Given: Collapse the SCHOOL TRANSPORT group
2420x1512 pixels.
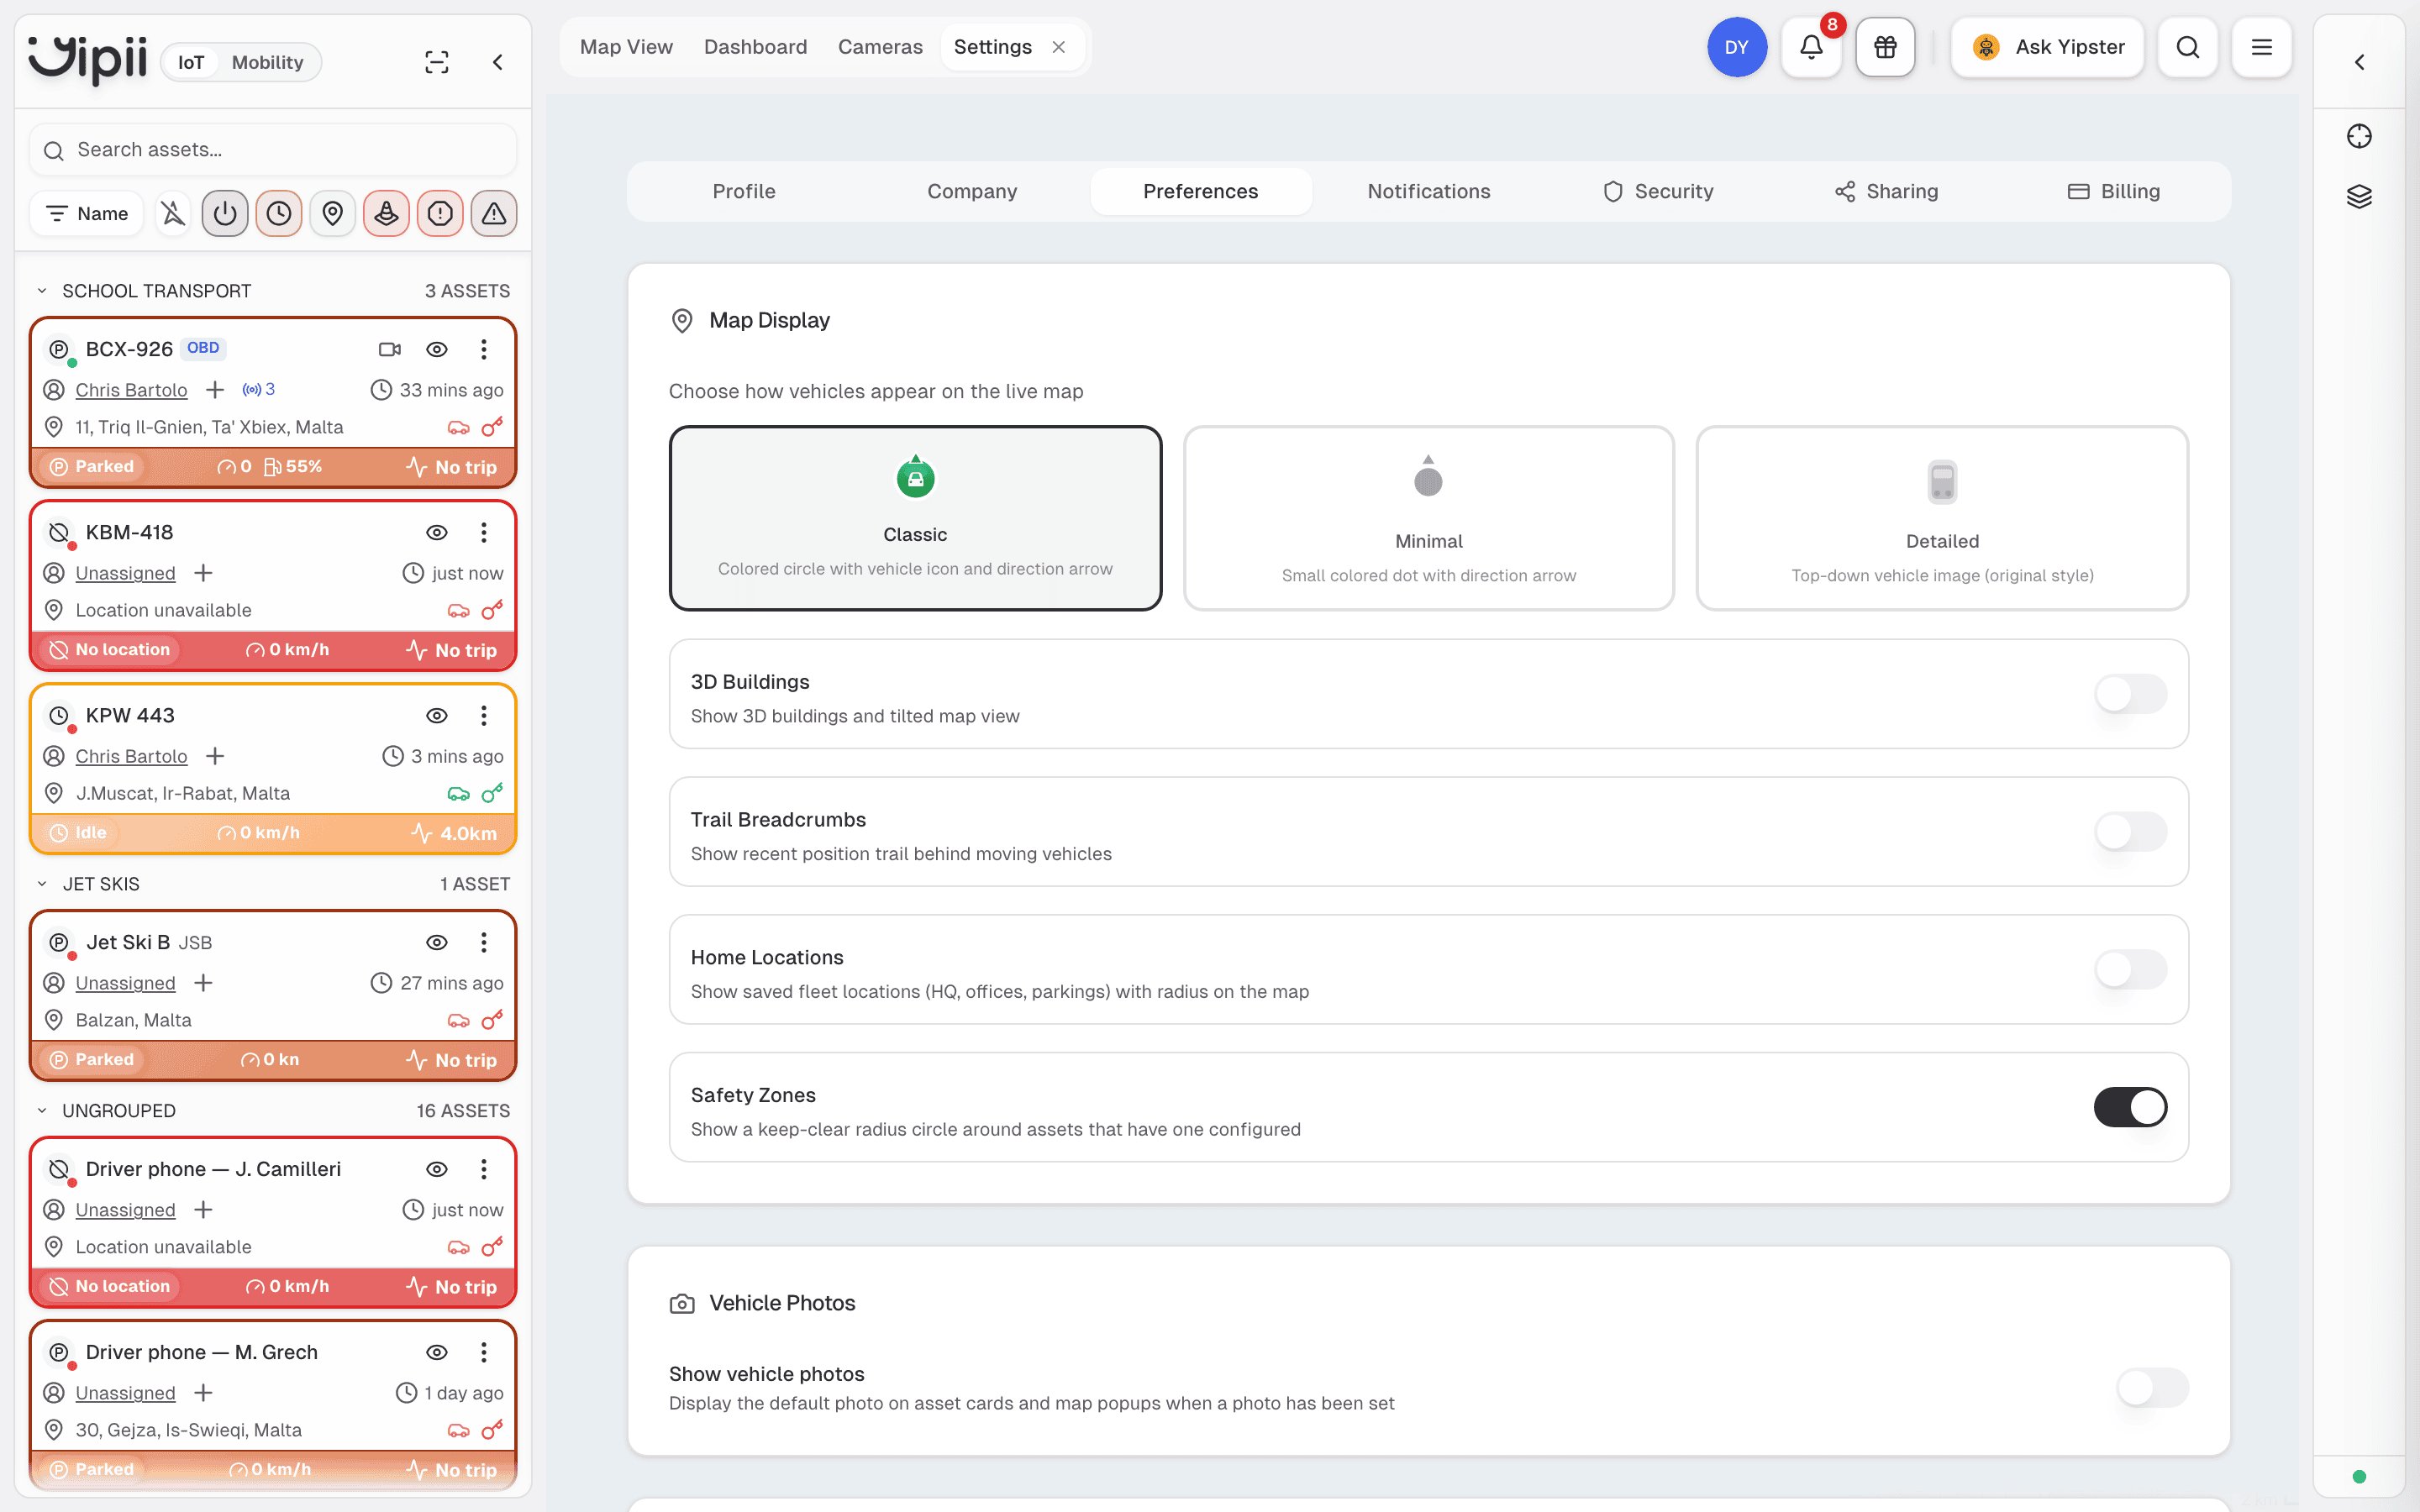Looking at the screenshot, I should point(42,291).
